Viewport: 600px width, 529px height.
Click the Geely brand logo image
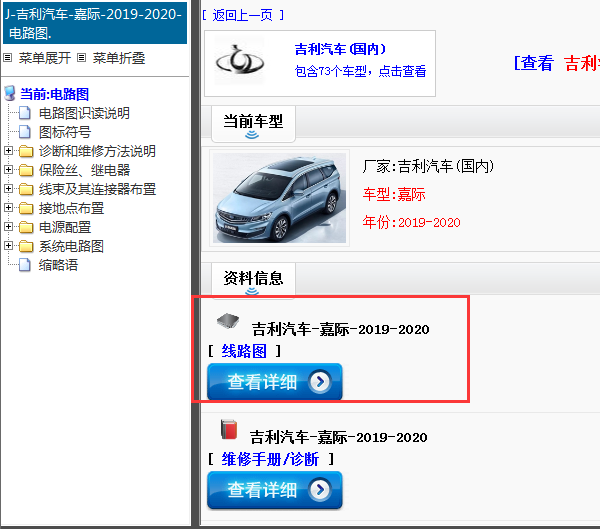pyautogui.click(x=240, y=60)
